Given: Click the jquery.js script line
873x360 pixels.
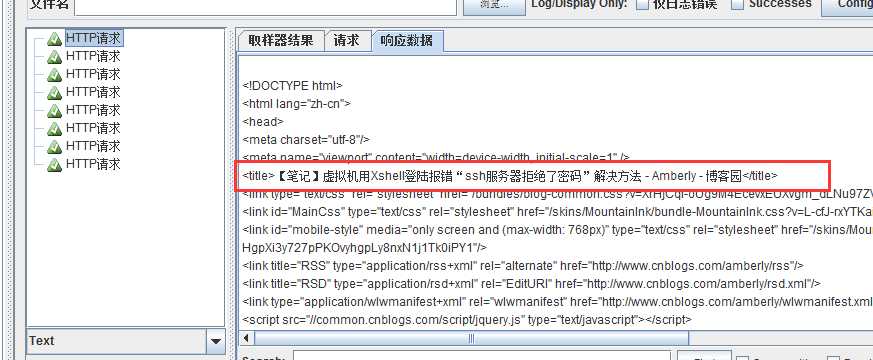Looking at the screenshot, I should (x=467, y=320).
